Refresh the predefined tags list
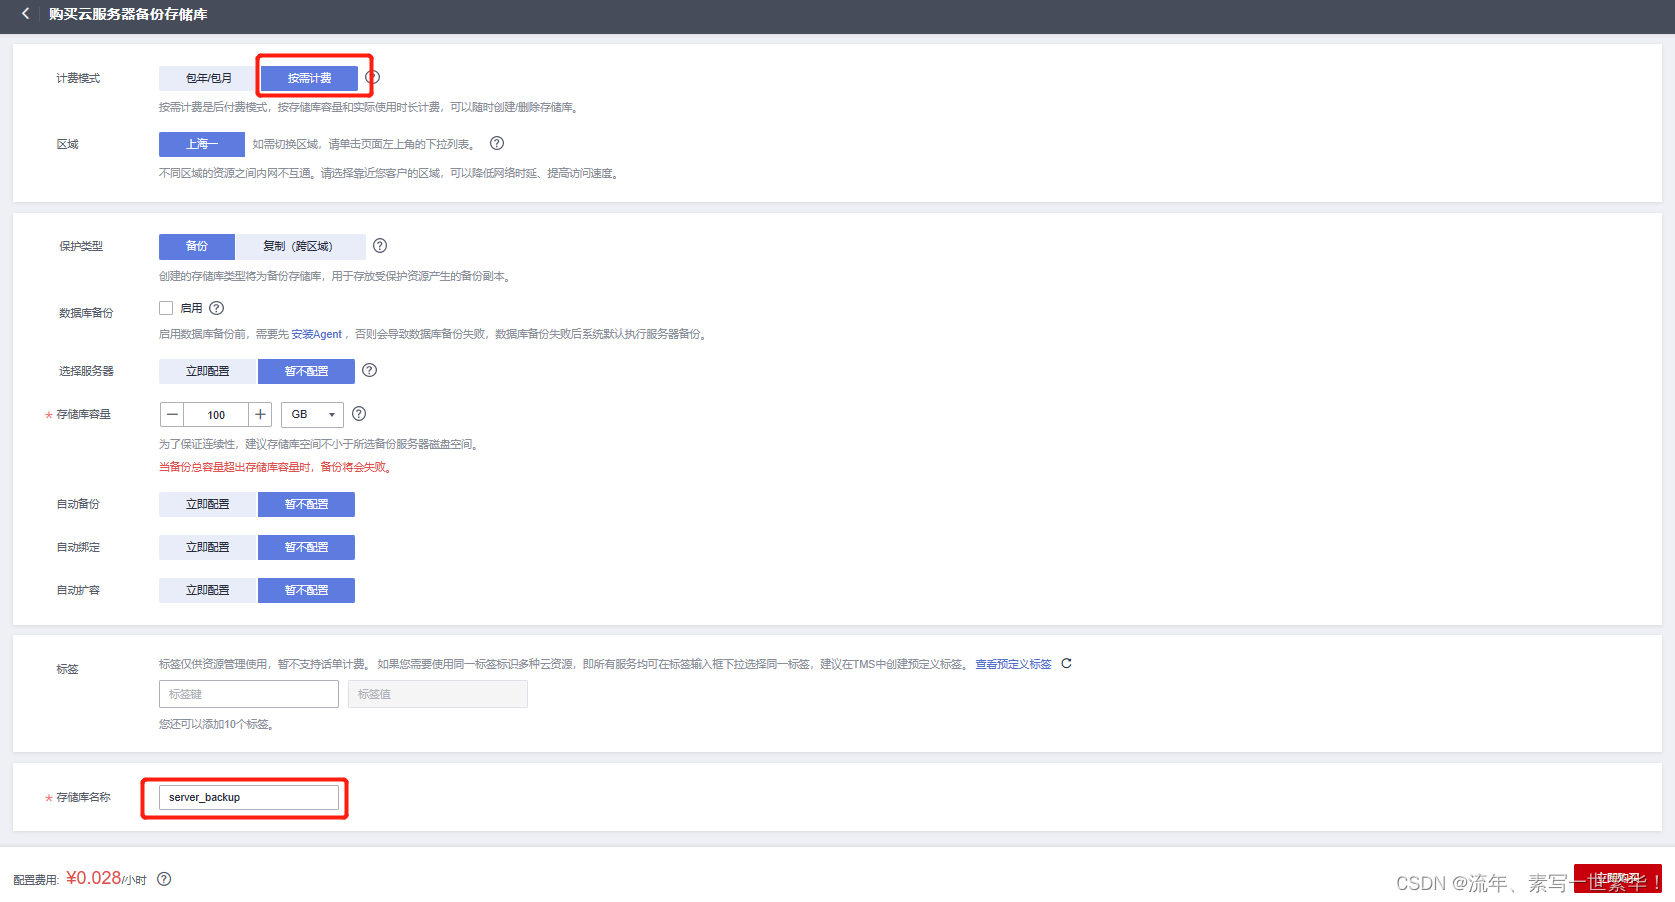Image resolution: width=1675 pixels, height=902 pixels. coord(1066,663)
